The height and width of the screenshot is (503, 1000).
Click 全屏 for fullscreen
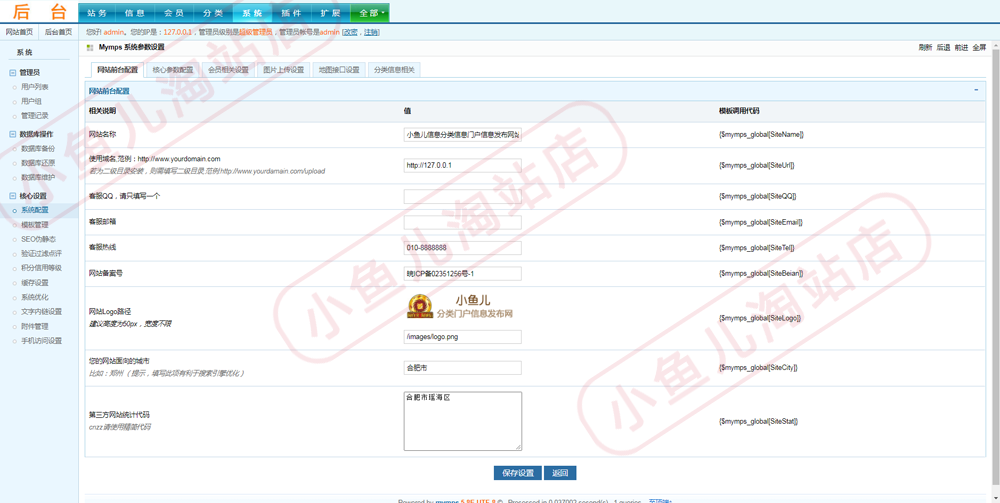click(x=979, y=47)
